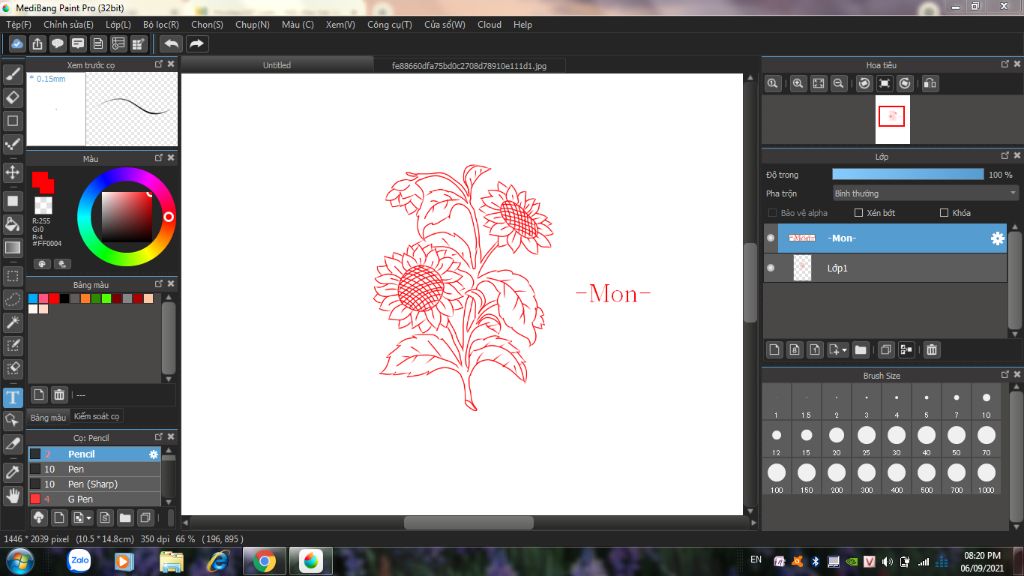
Task: Open the Pha trộn blend mode dropdown
Action: point(925,193)
